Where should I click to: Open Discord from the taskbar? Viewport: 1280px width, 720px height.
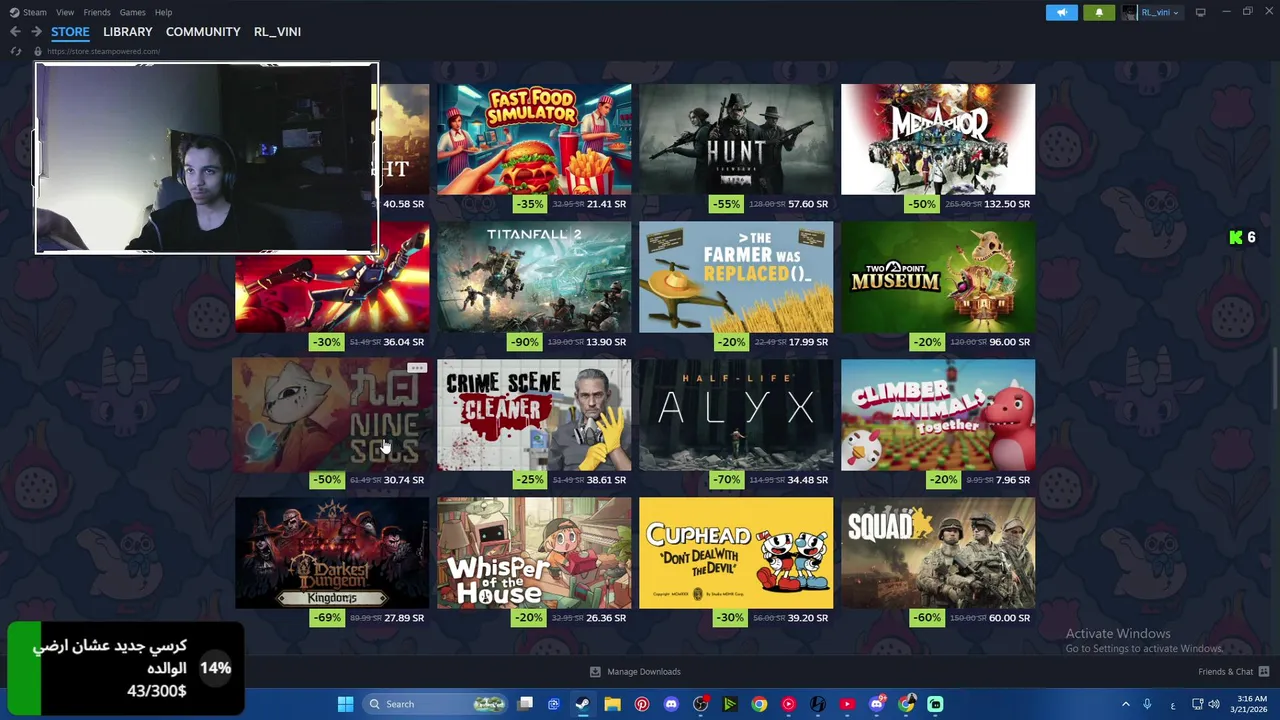671,704
